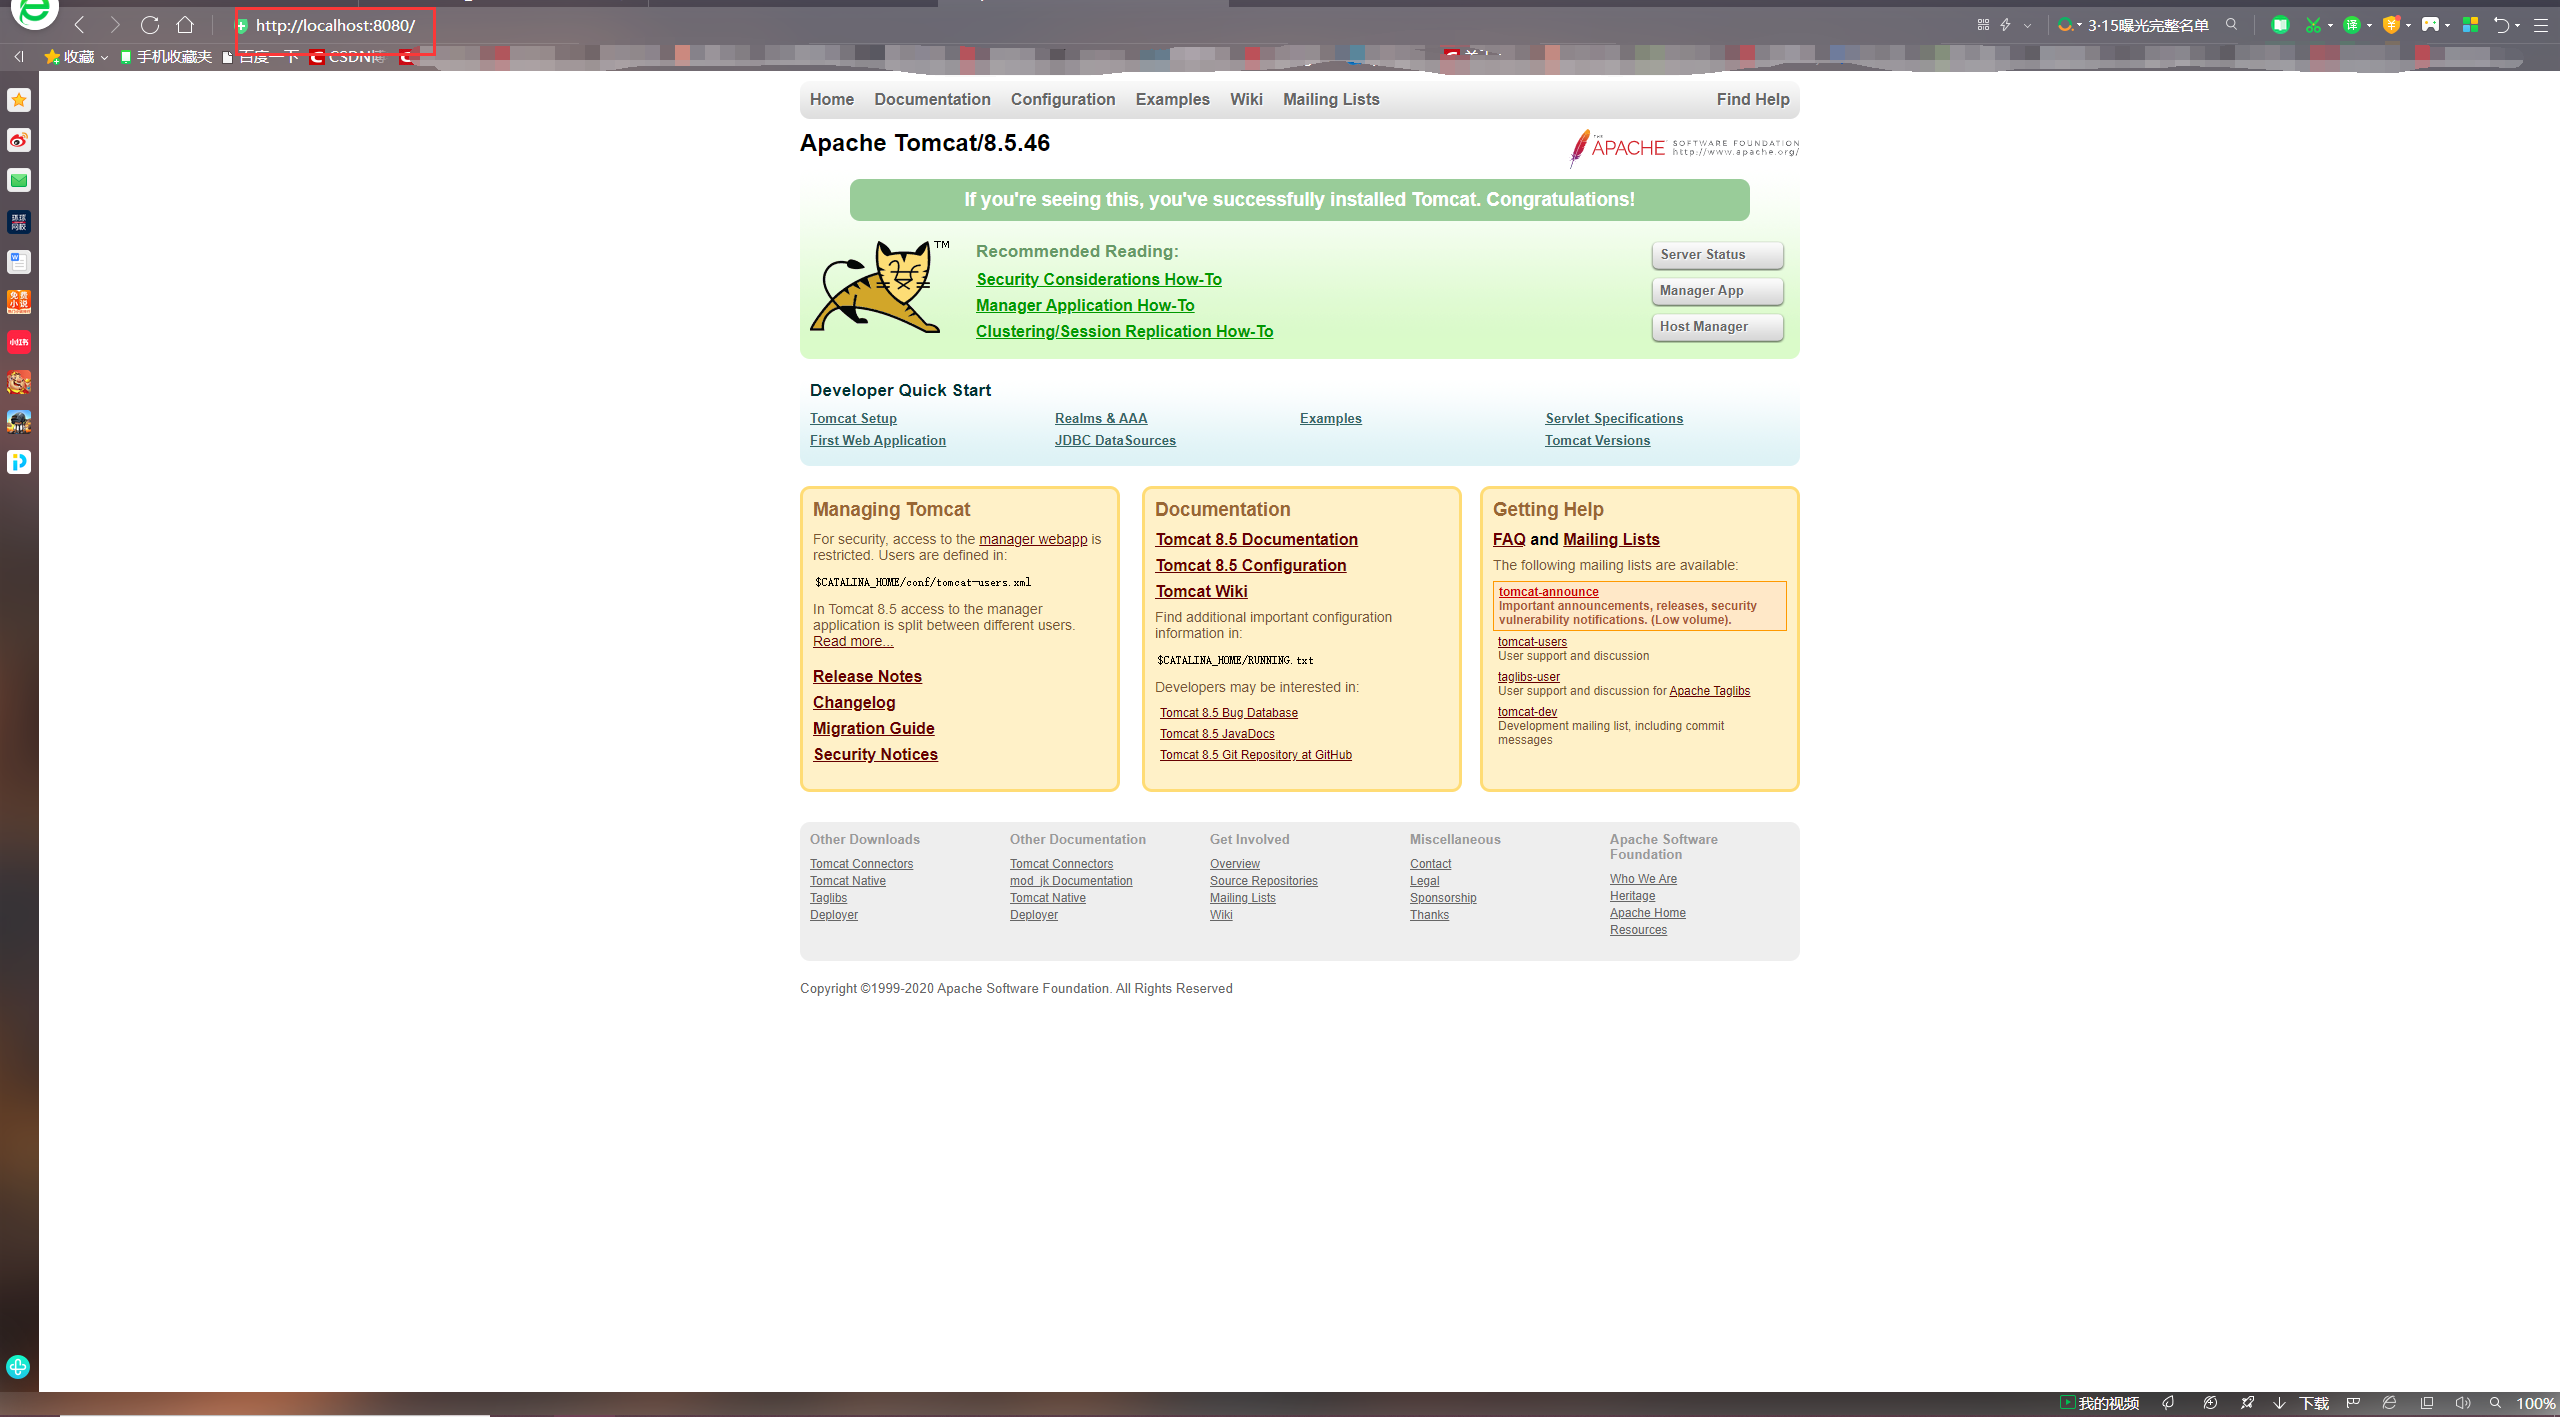Expand the 收藏 favorites dropdown arrow

coord(104,58)
